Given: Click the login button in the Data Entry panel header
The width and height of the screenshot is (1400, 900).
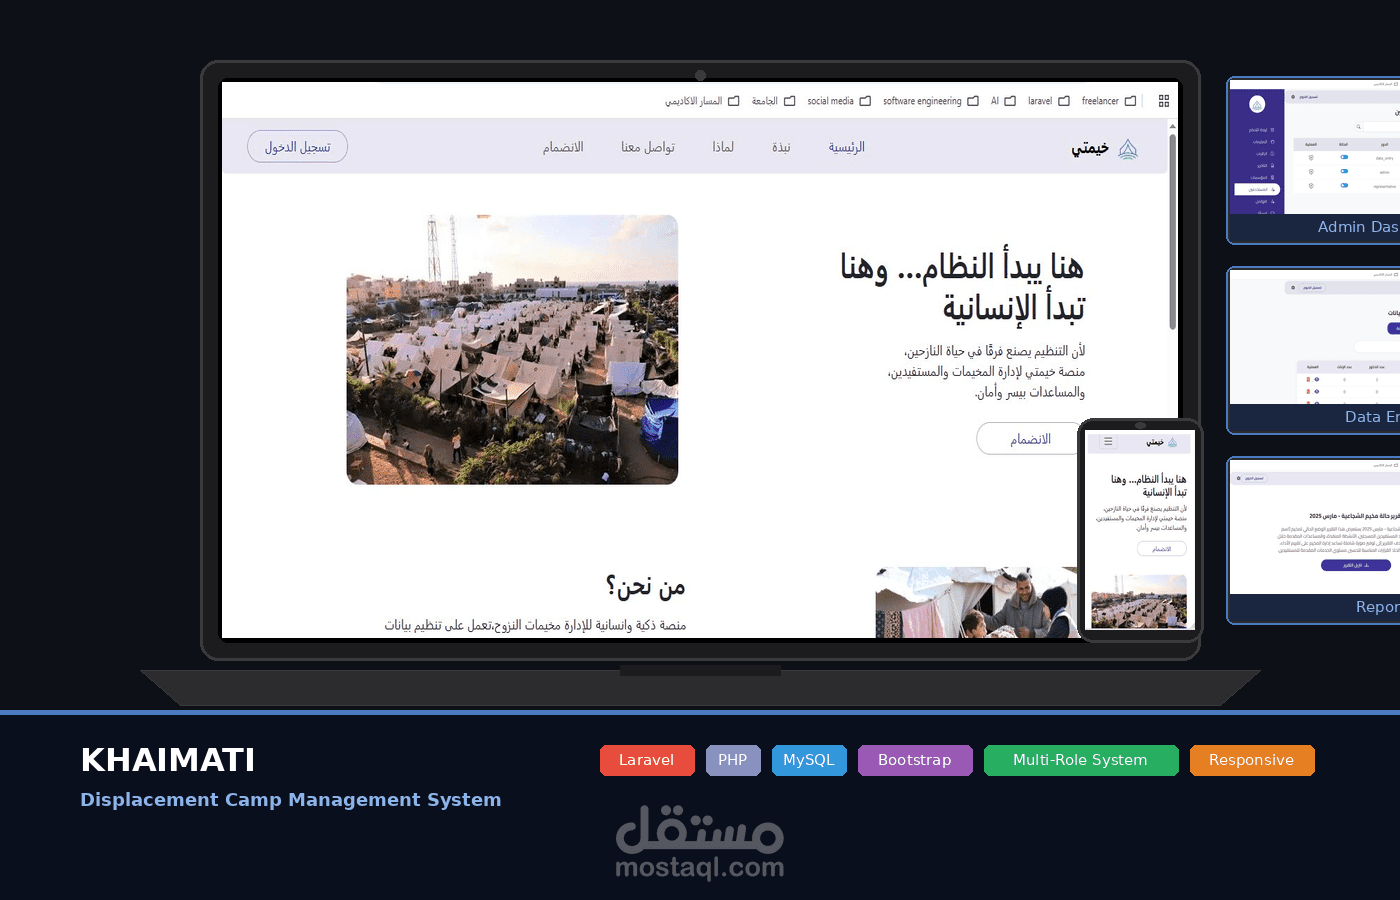Looking at the screenshot, I should tap(1312, 287).
